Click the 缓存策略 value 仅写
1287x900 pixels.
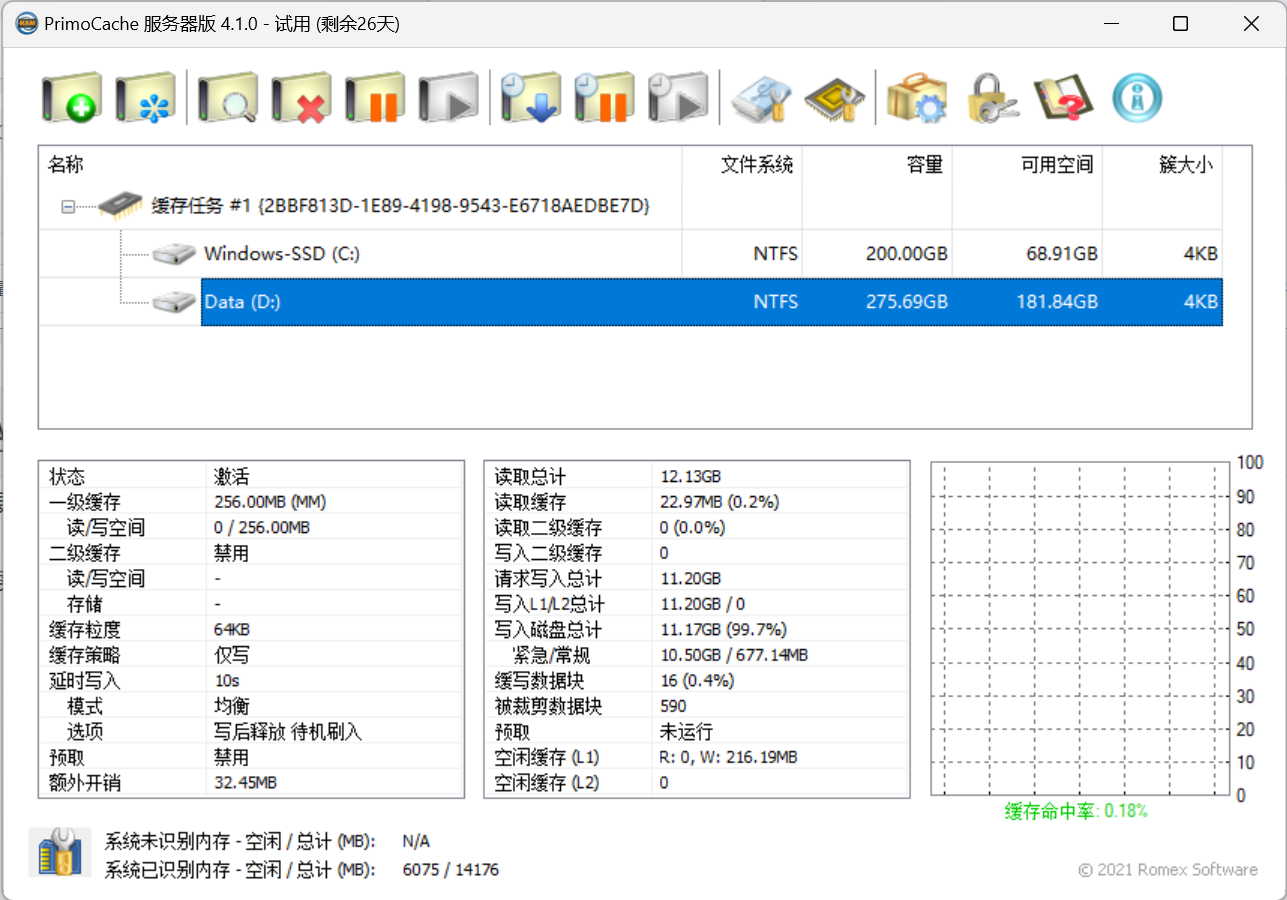[231, 655]
